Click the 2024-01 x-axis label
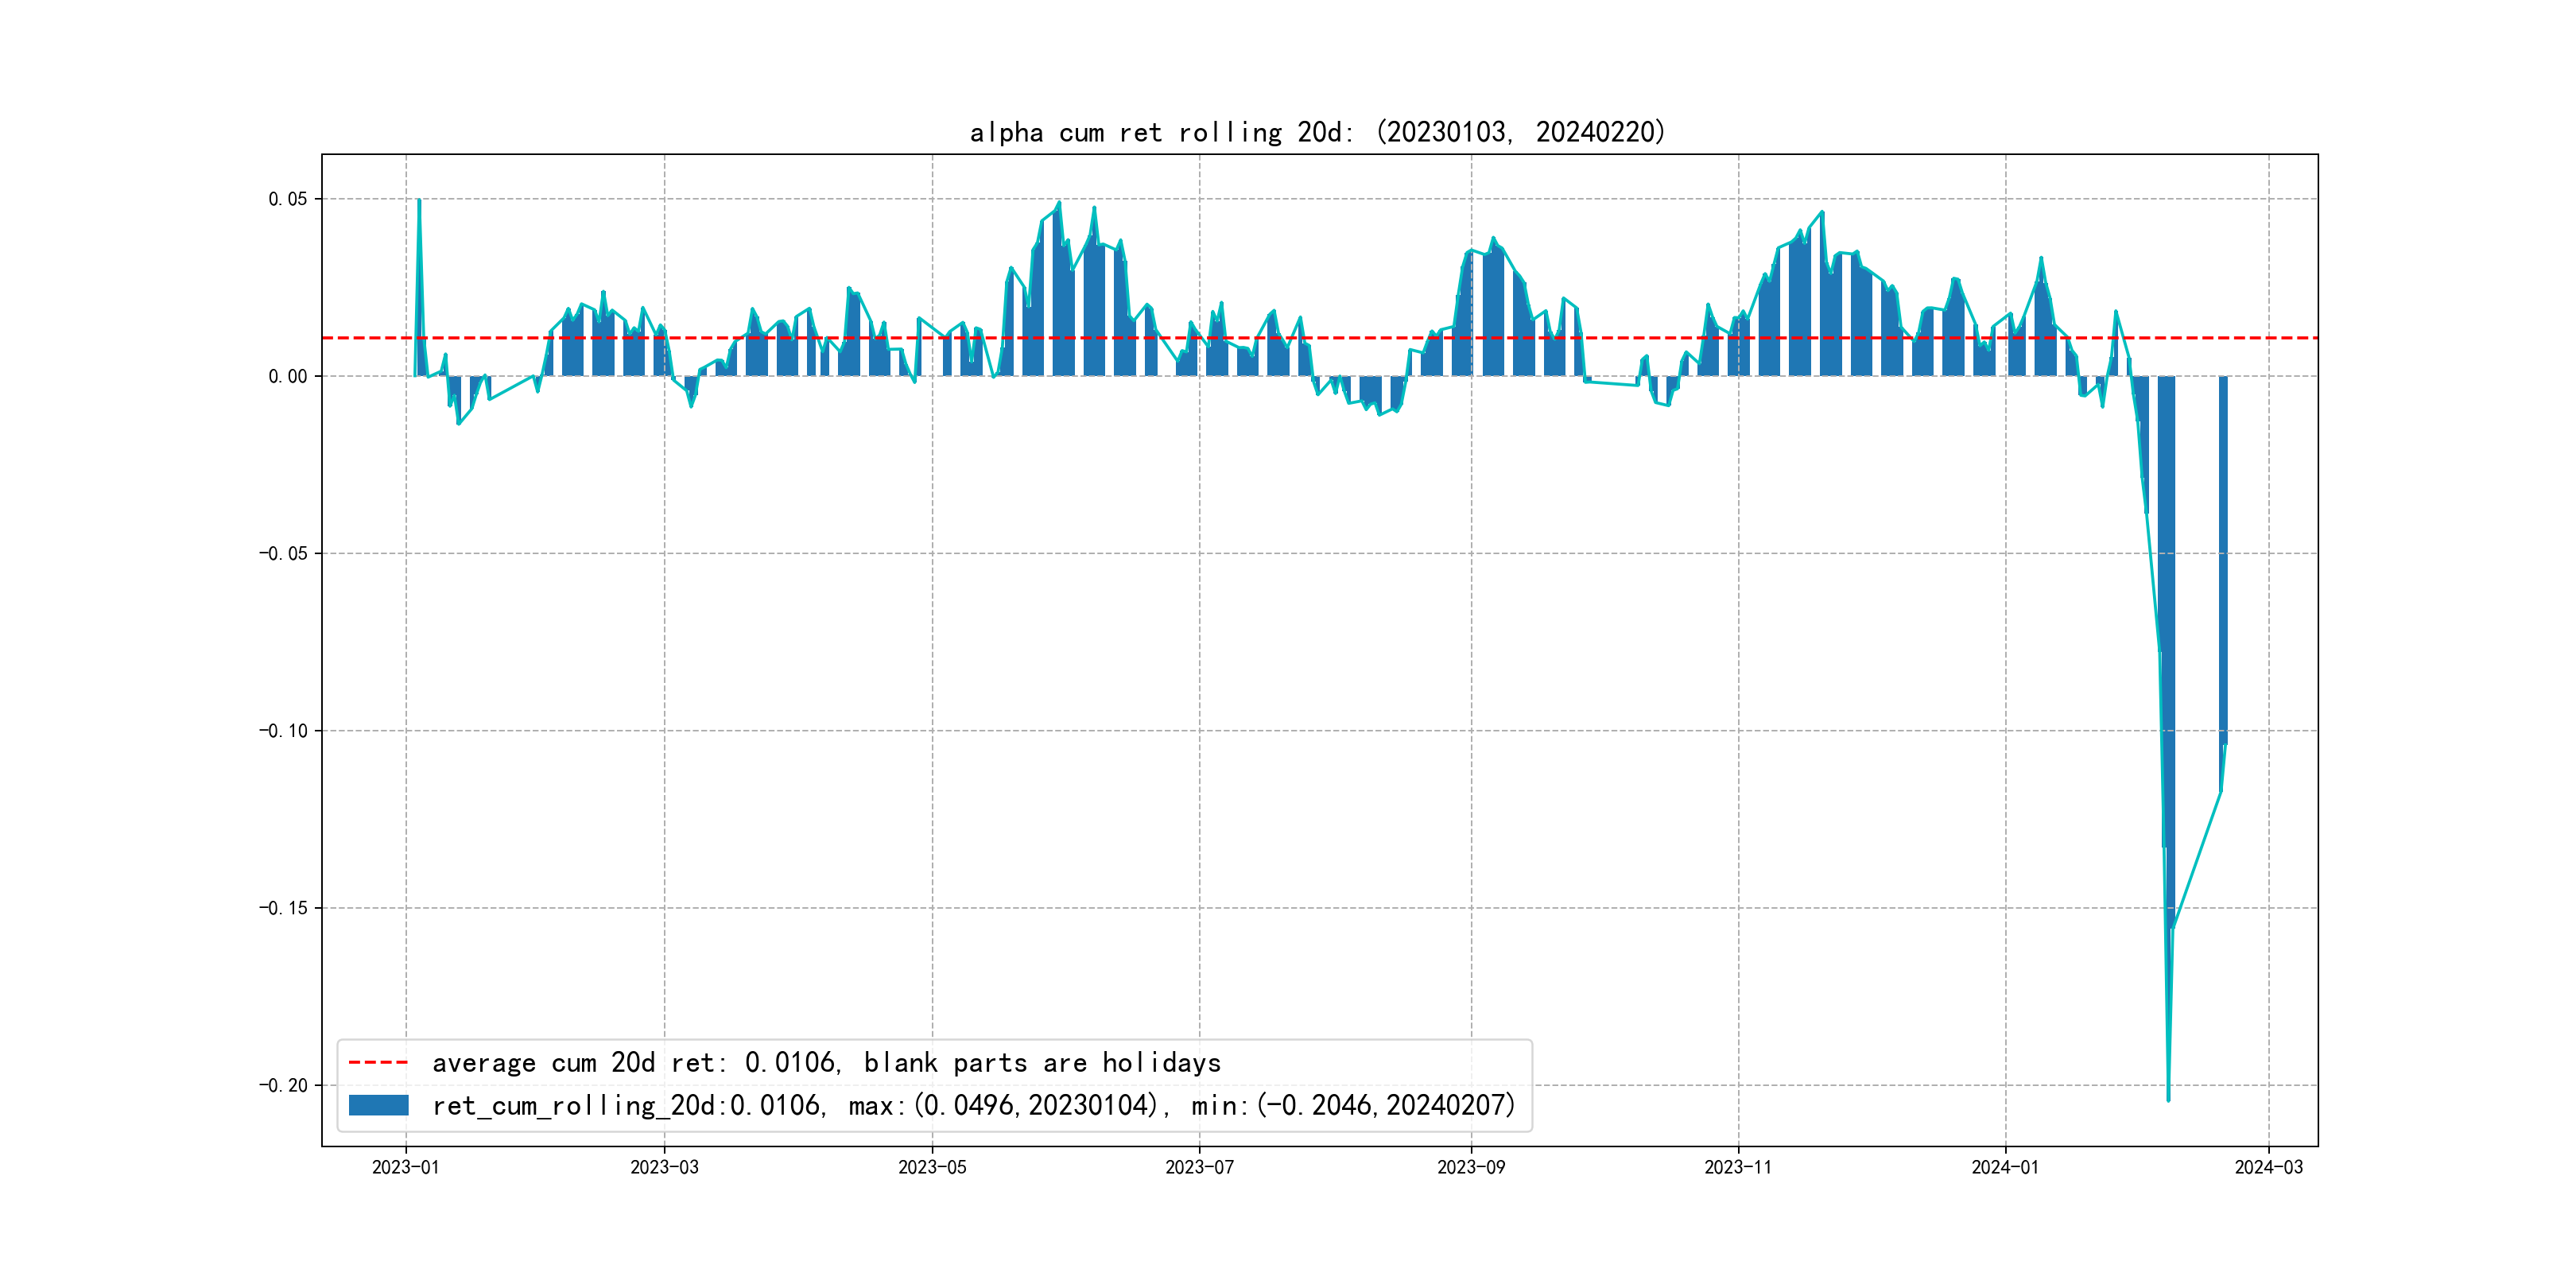The image size is (2576, 1288). (x=2004, y=1167)
